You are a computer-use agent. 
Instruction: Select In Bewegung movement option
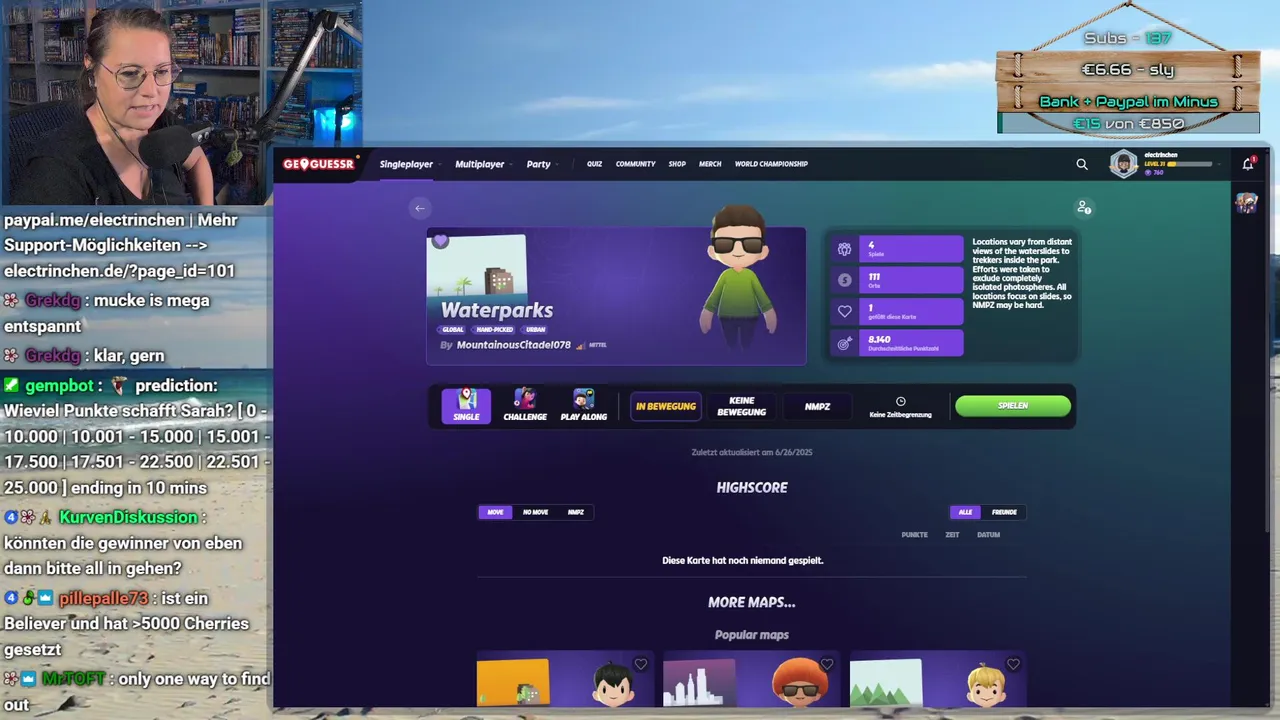[x=666, y=406]
